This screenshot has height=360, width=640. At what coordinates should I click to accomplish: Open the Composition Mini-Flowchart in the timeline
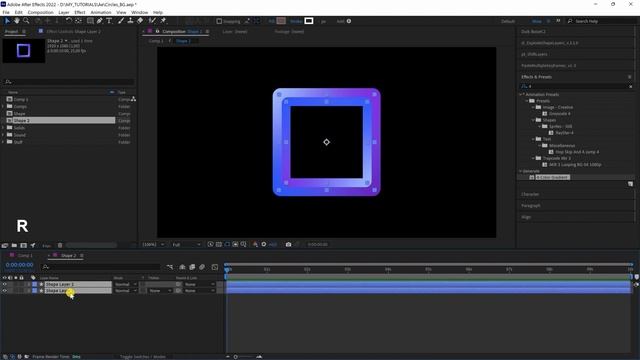click(x=170, y=267)
